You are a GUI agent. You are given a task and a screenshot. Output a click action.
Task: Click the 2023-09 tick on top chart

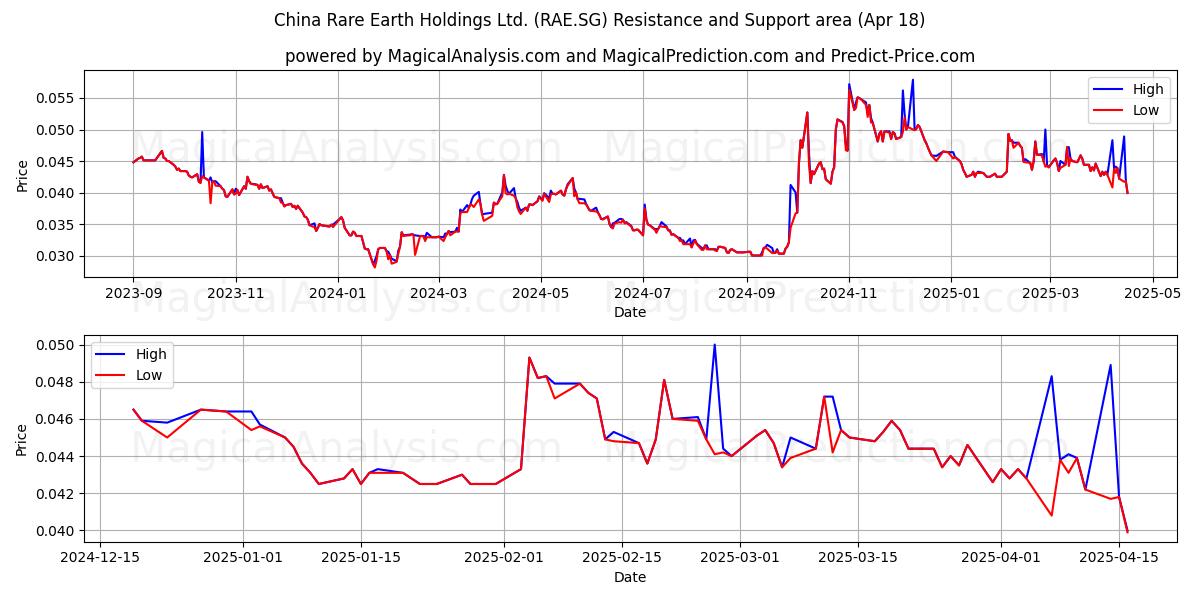click(x=133, y=293)
